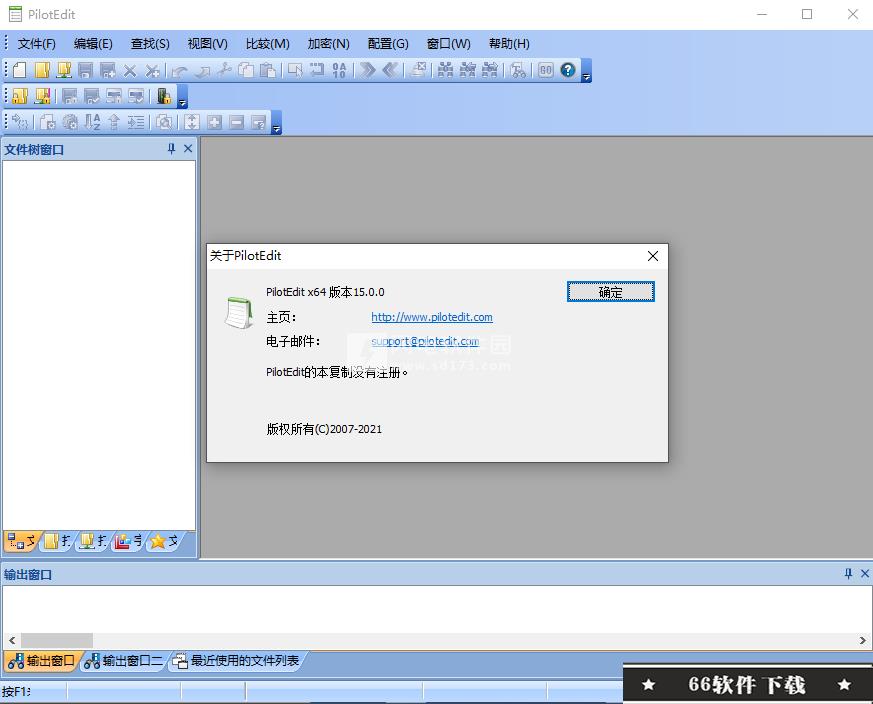Switch to the 输出窗口二 tab

pyautogui.click(x=125, y=661)
